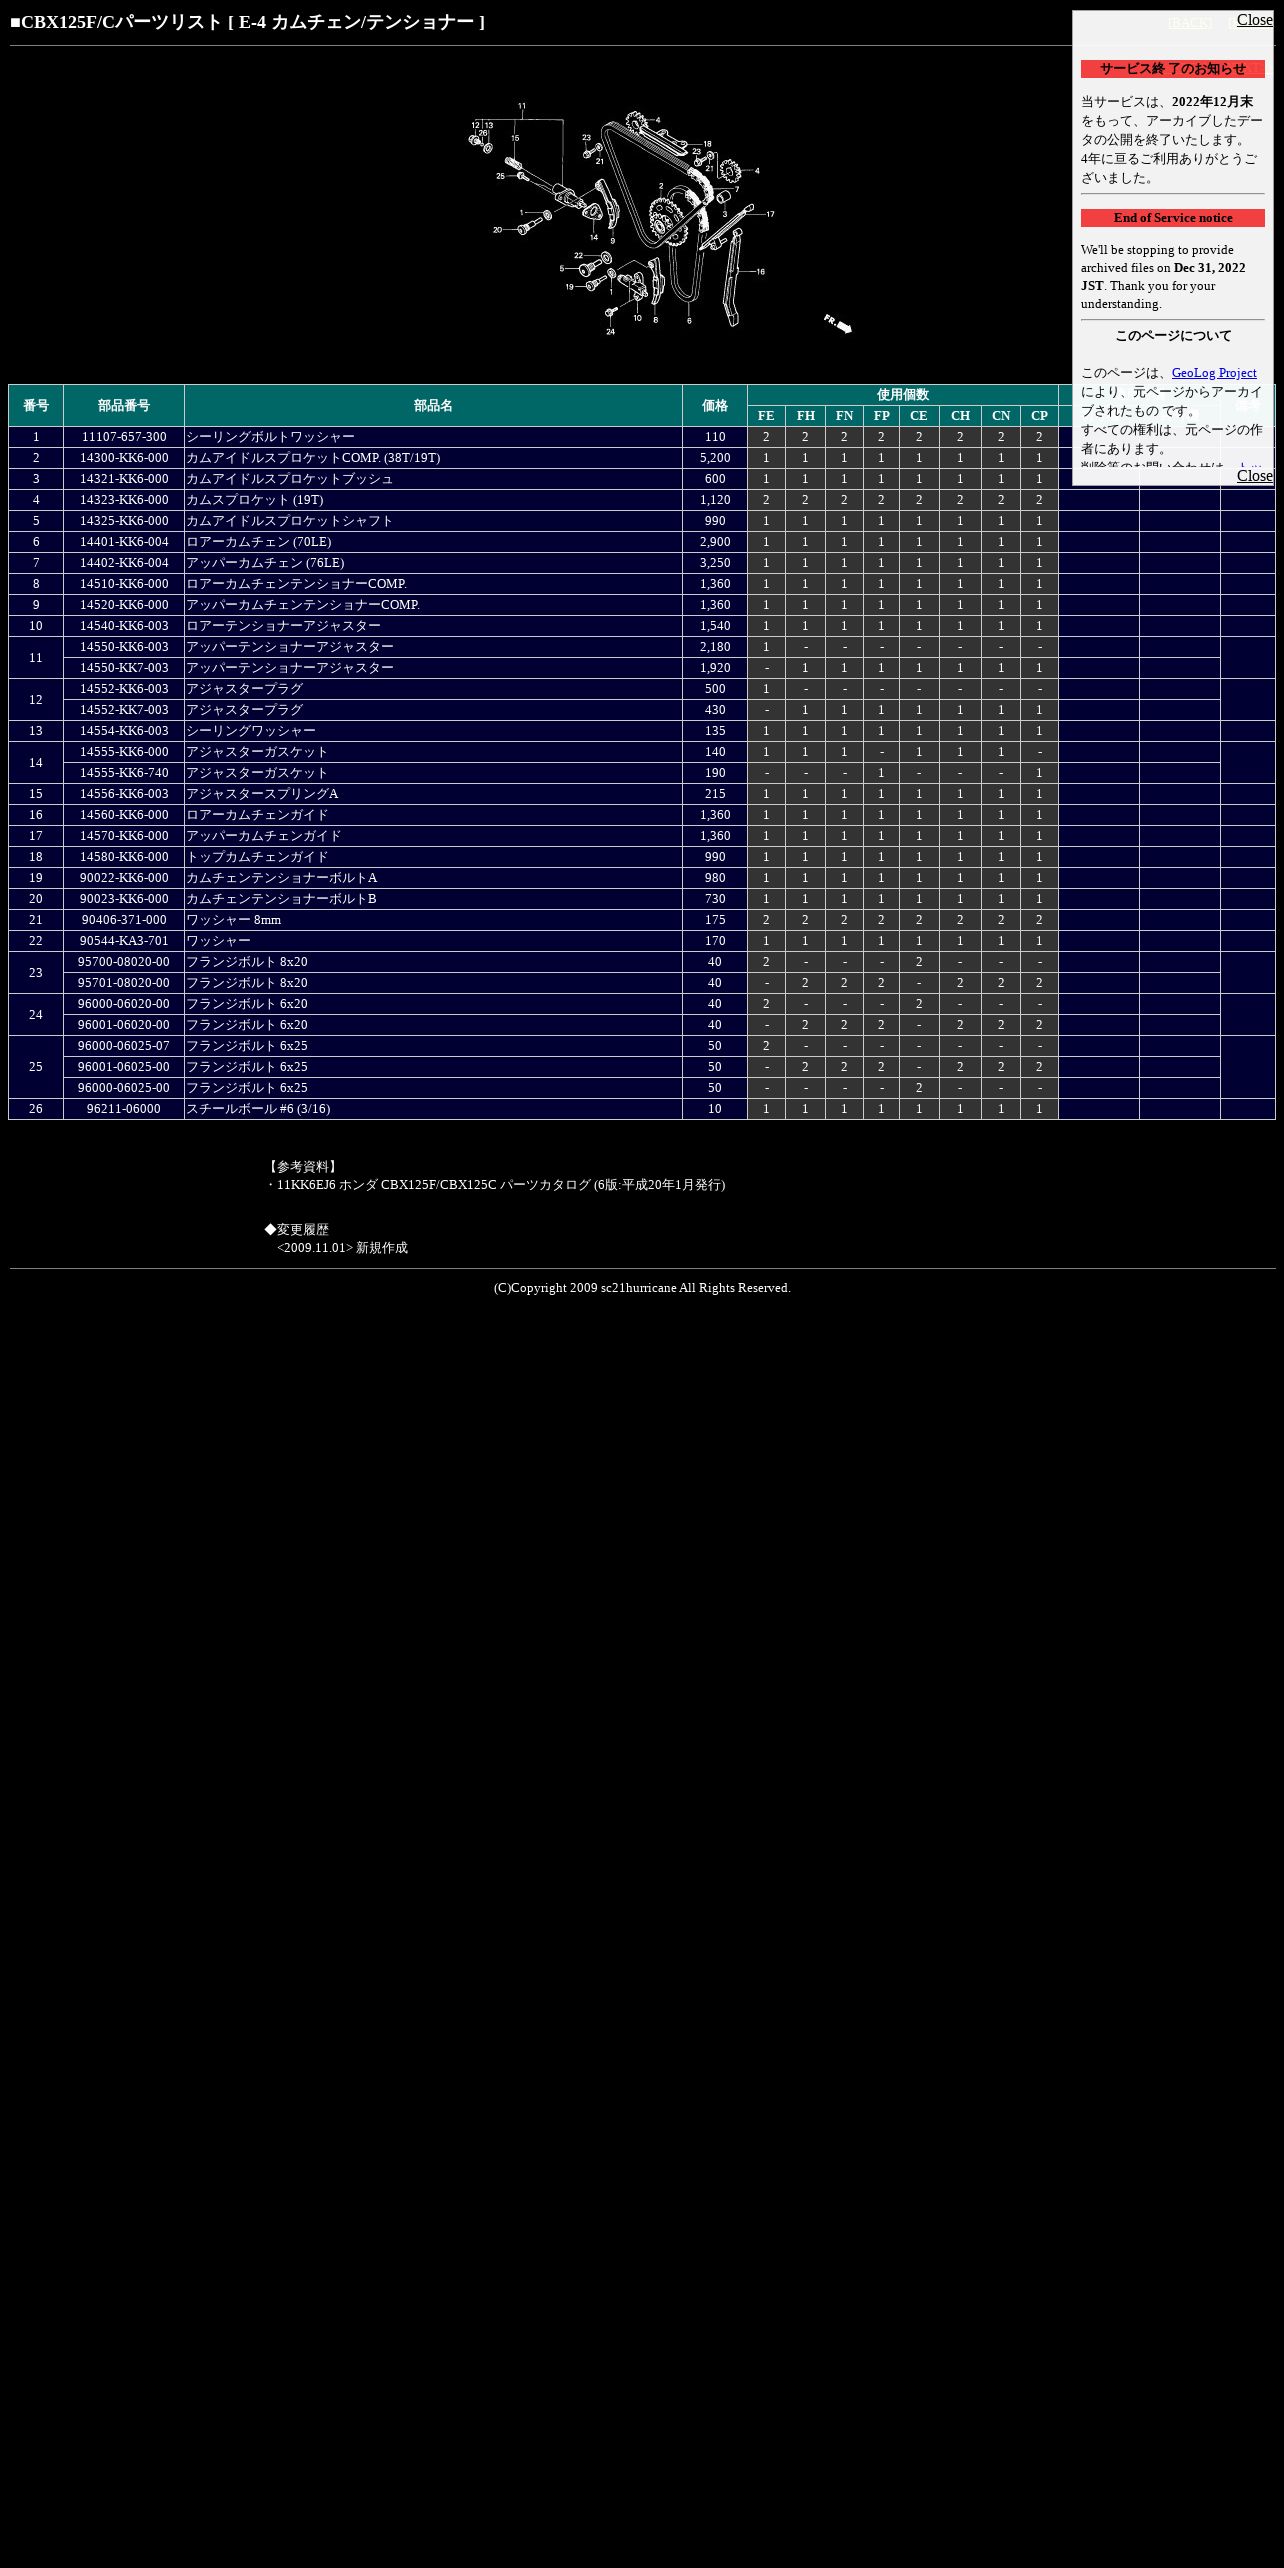This screenshot has height=2568, width=1284.
Task: Select part number 14300-KK6-000
Action: [124, 458]
